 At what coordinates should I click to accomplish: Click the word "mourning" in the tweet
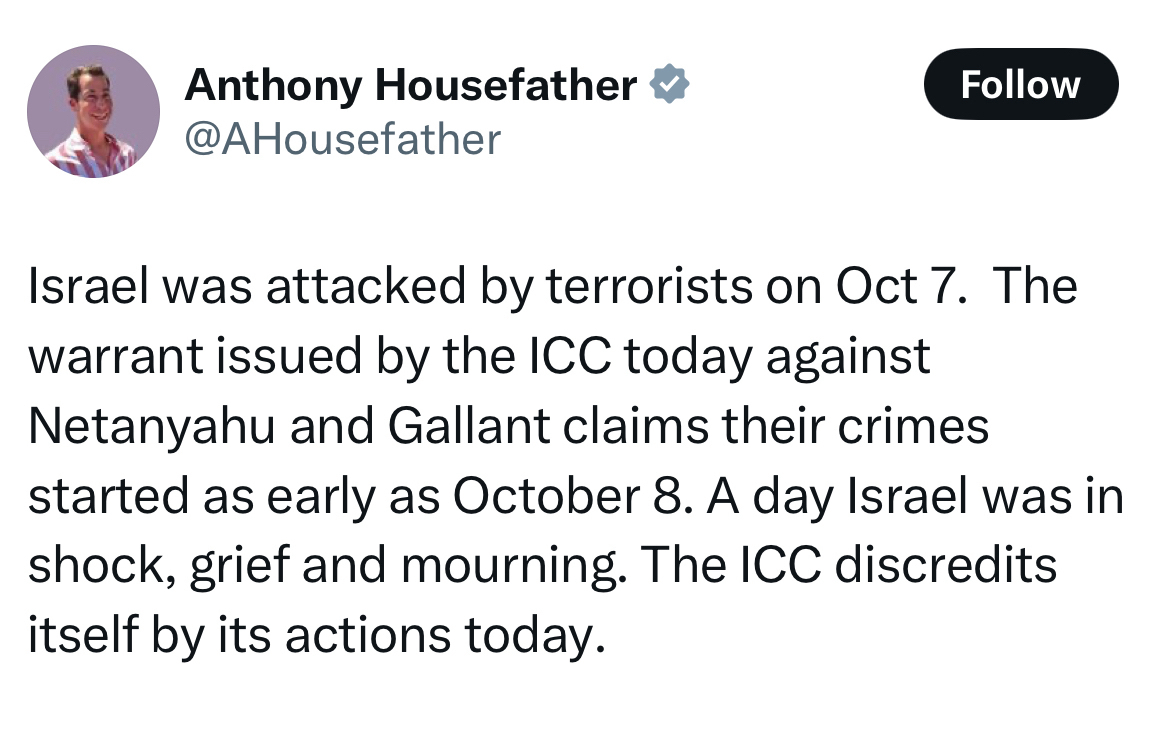pos(511,566)
